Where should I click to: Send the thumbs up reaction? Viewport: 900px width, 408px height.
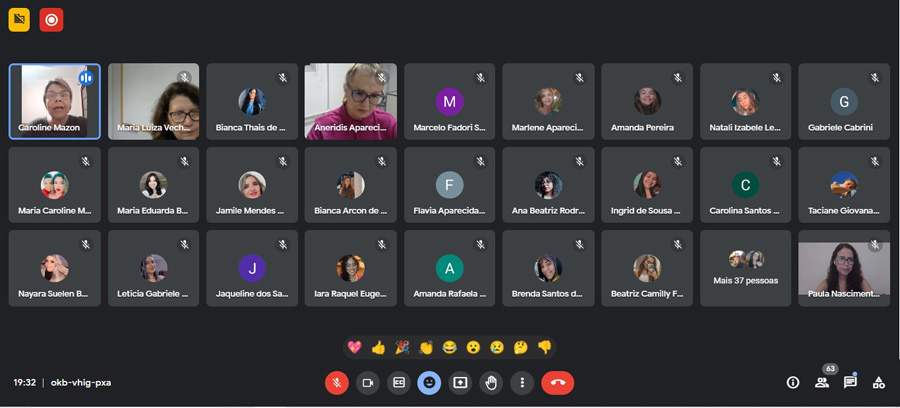(x=378, y=347)
